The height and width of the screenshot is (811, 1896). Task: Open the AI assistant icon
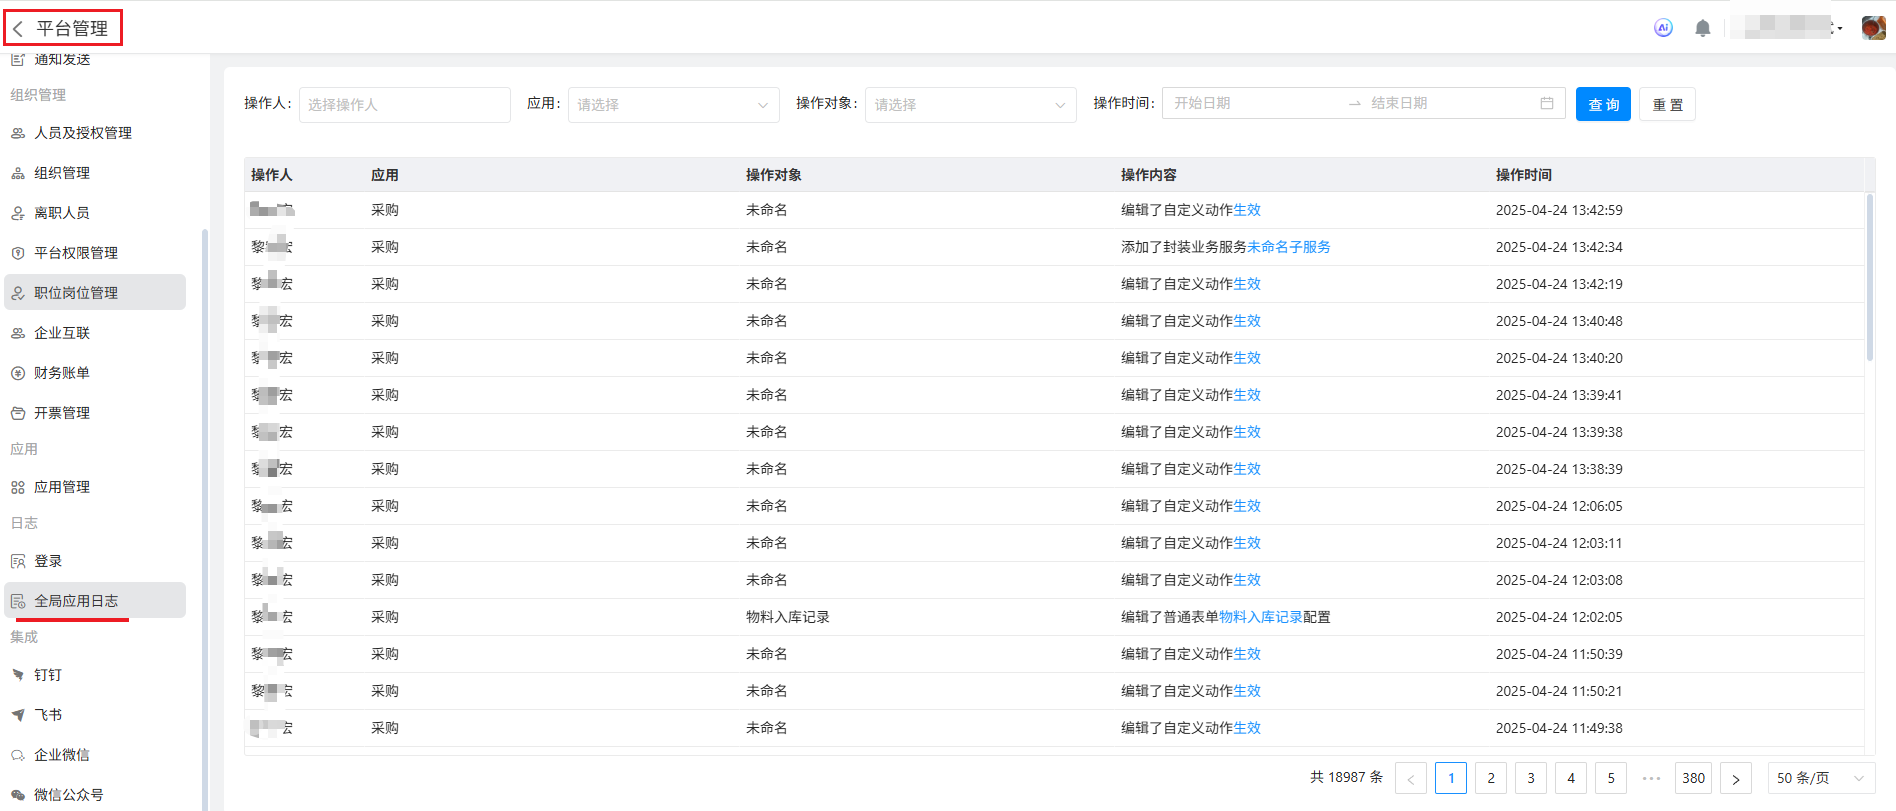[1663, 28]
